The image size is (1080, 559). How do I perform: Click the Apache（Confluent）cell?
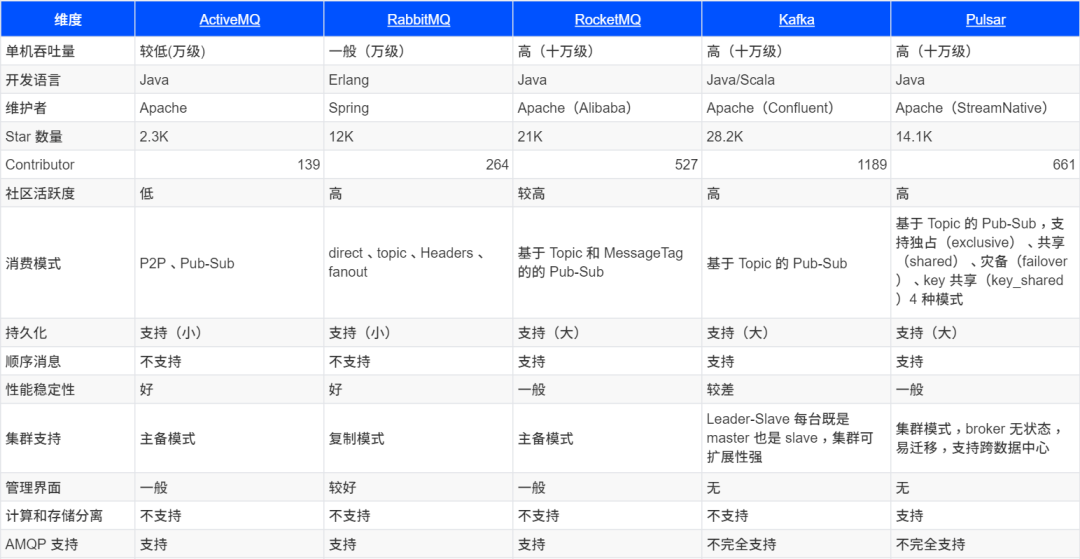796,108
